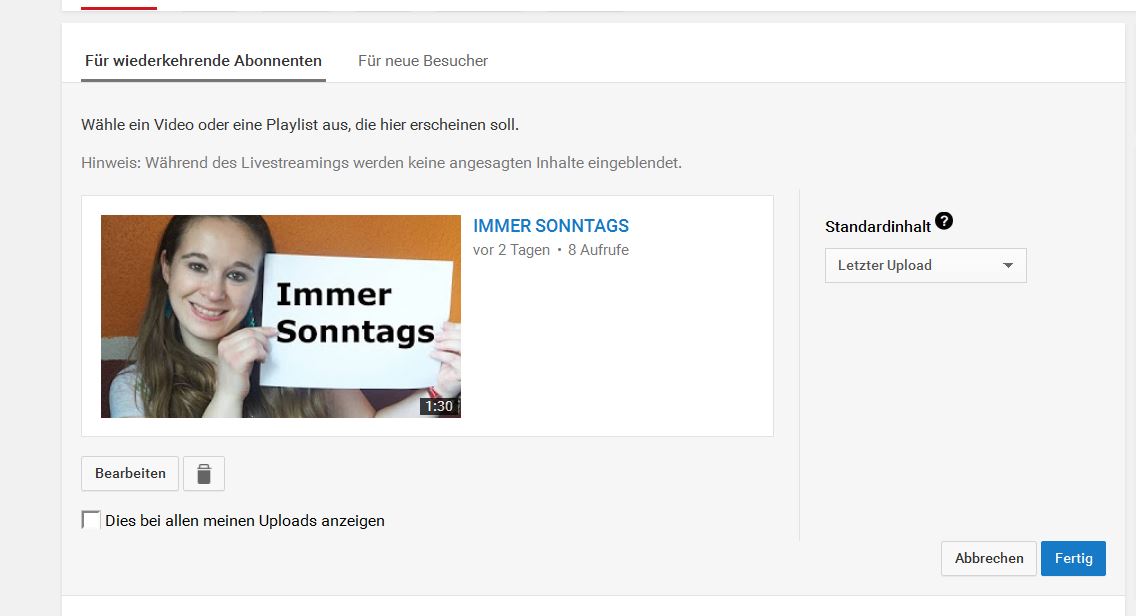
Task: Open the Letzter Upload dropdown
Action: click(x=925, y=266)
